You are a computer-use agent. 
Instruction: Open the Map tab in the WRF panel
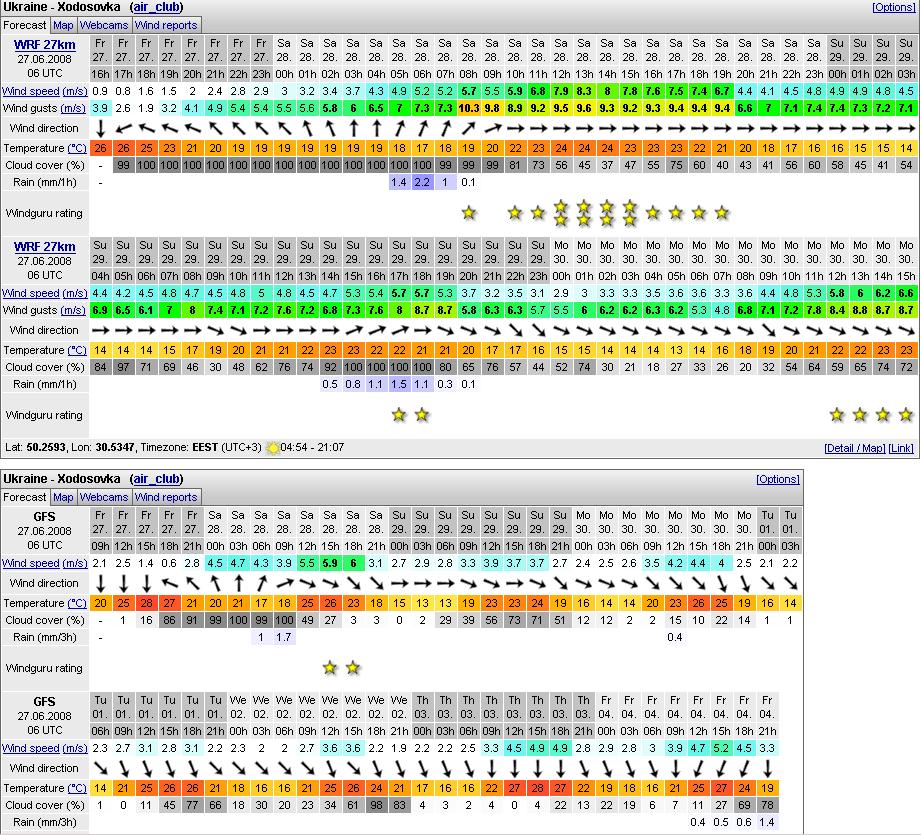(63, 25)
